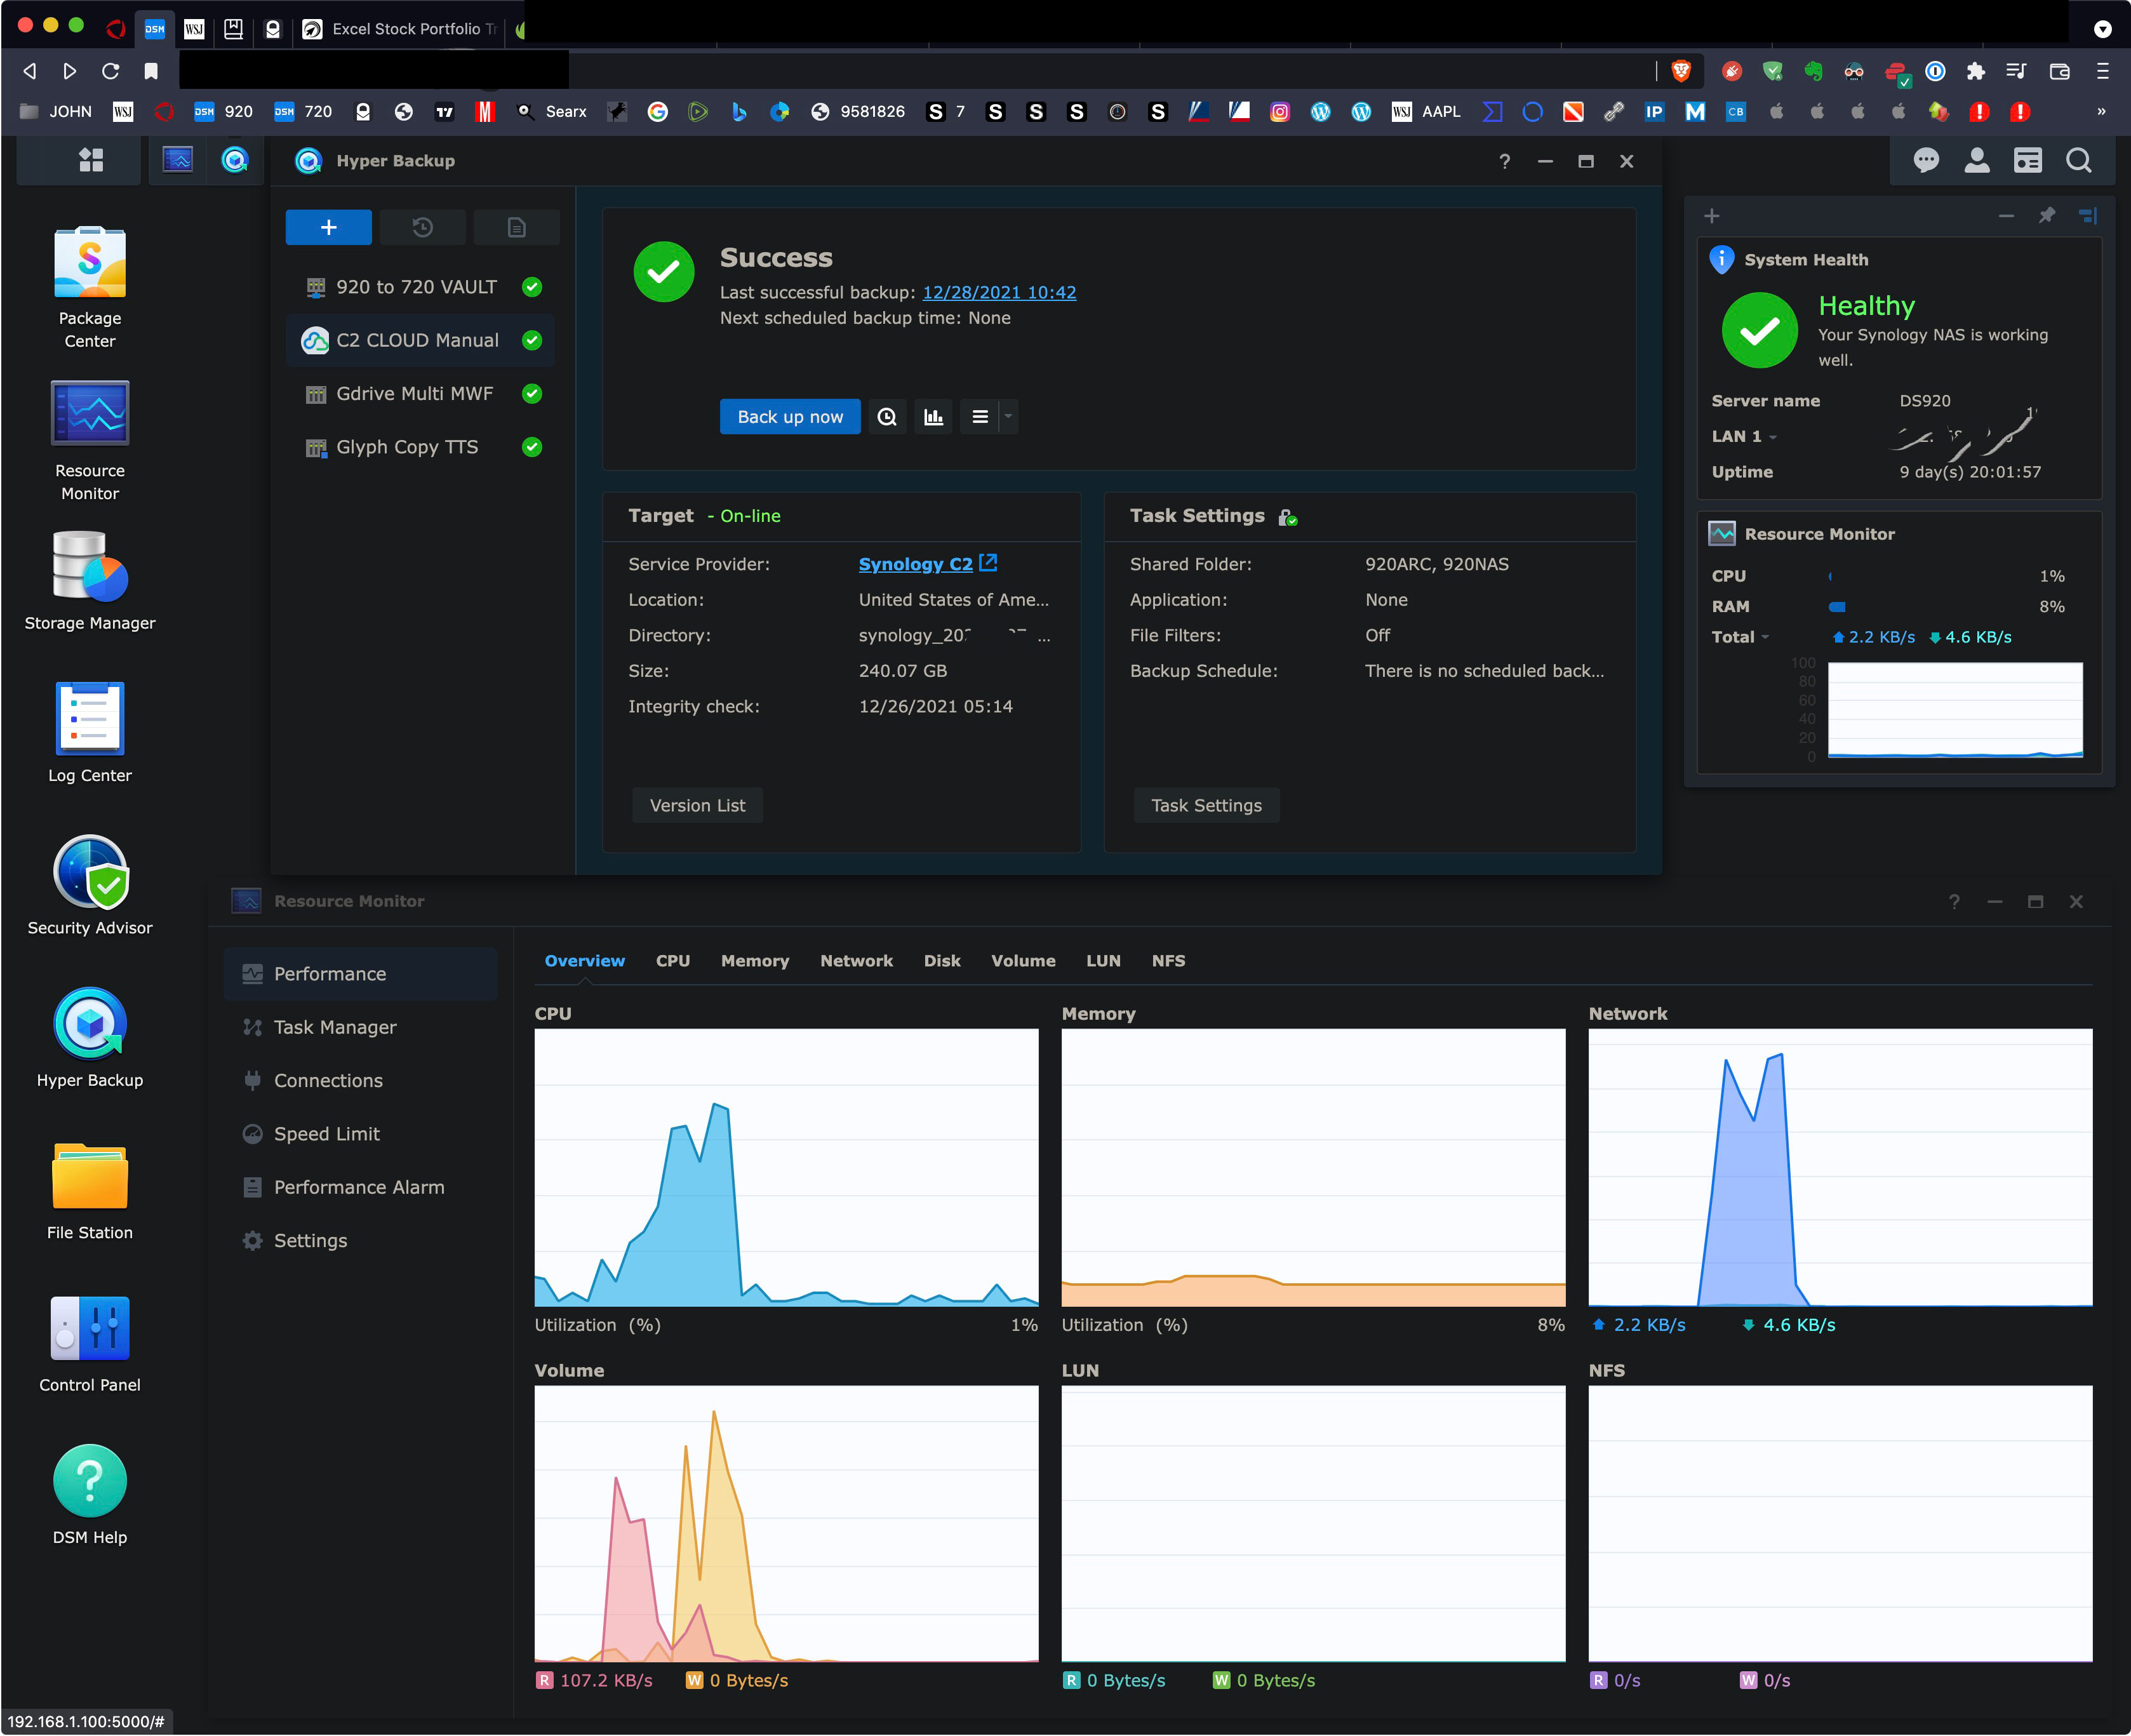Expand the Total network dropdown in widget
Screen dimensions: 2131x1736
click(x=1764, y=638)
